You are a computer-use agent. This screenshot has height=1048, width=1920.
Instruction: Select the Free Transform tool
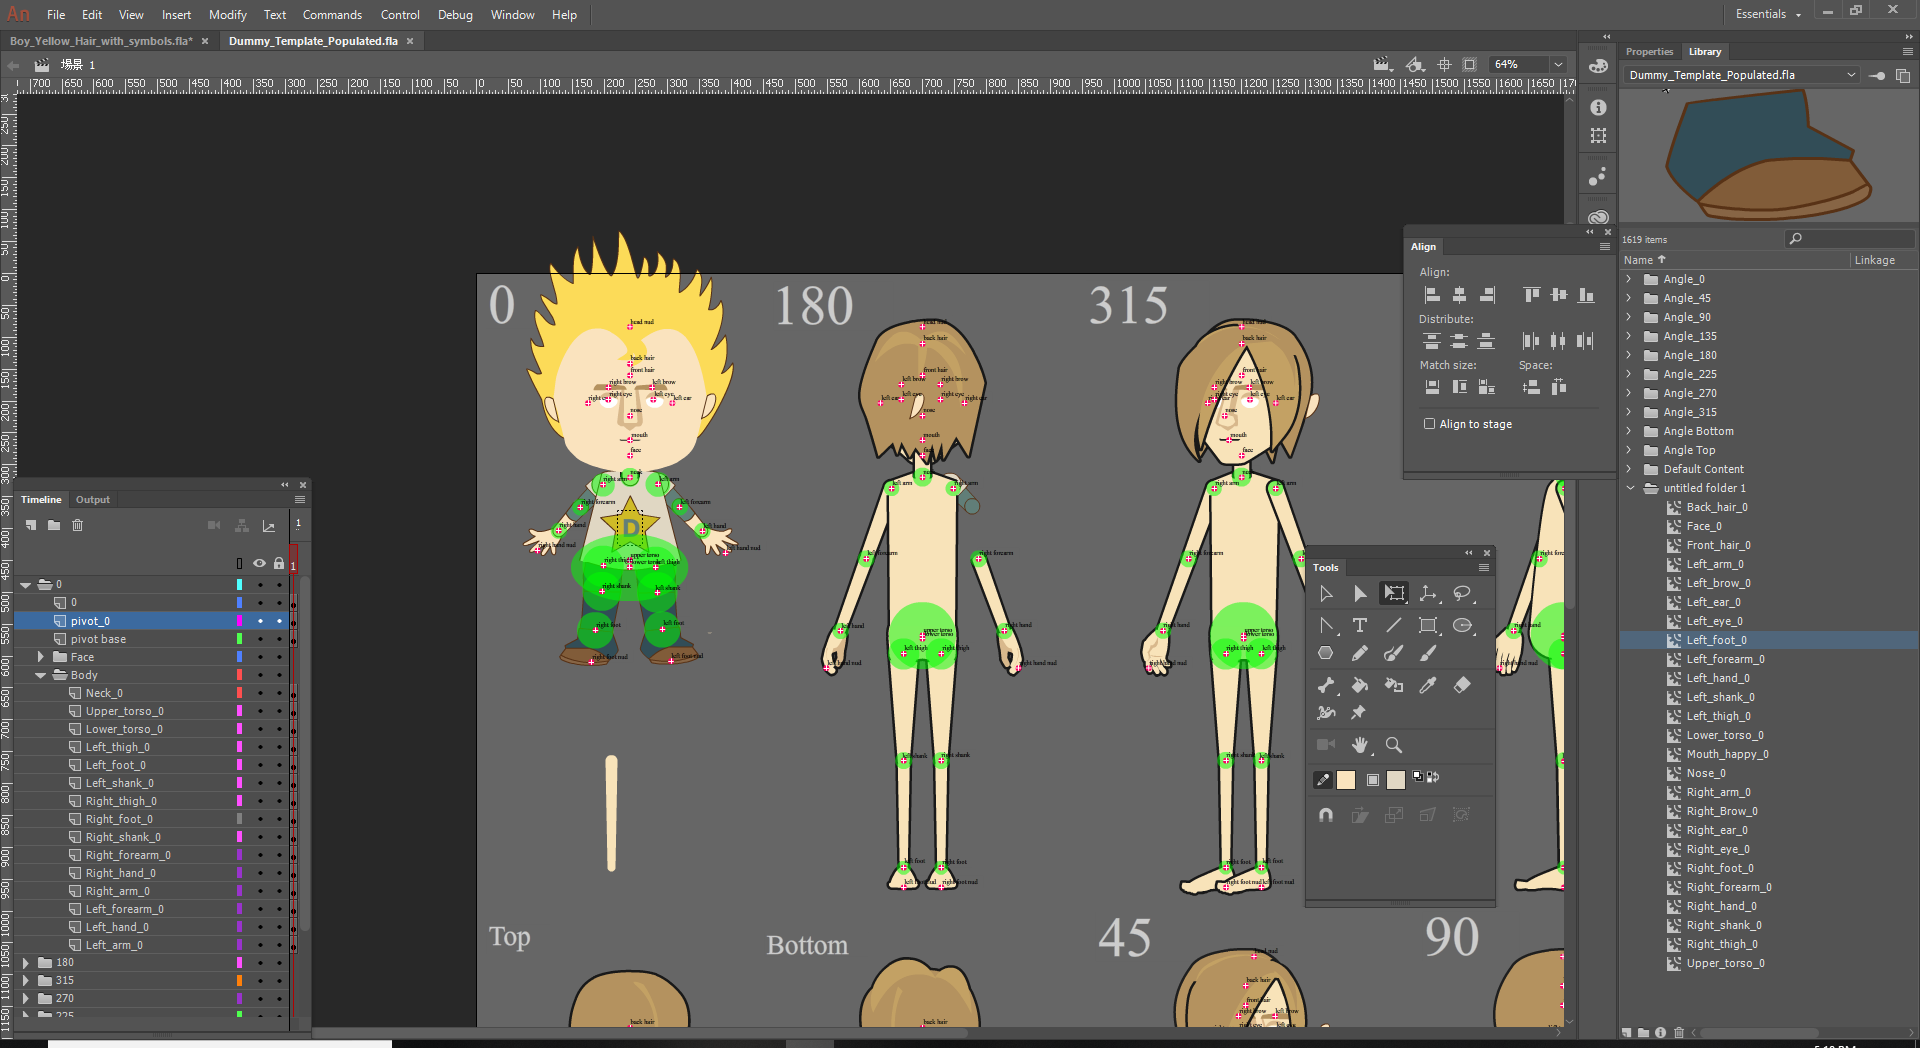[1393, 594]
